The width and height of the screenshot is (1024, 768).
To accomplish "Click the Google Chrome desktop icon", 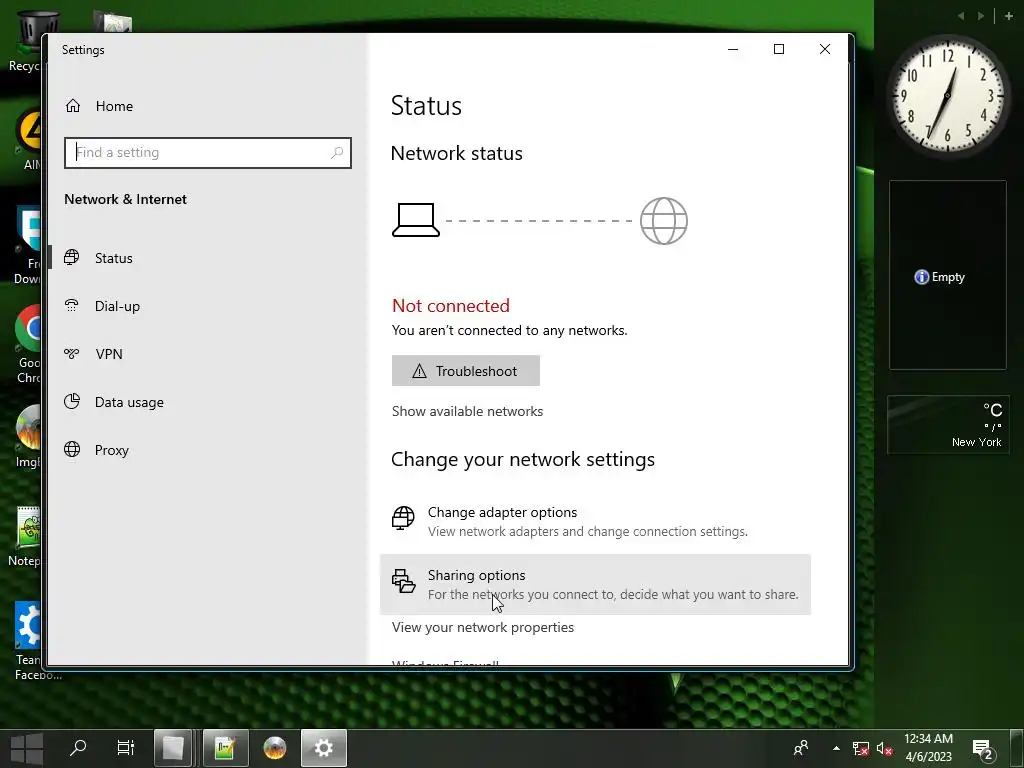I will click(x=29, y=345).
